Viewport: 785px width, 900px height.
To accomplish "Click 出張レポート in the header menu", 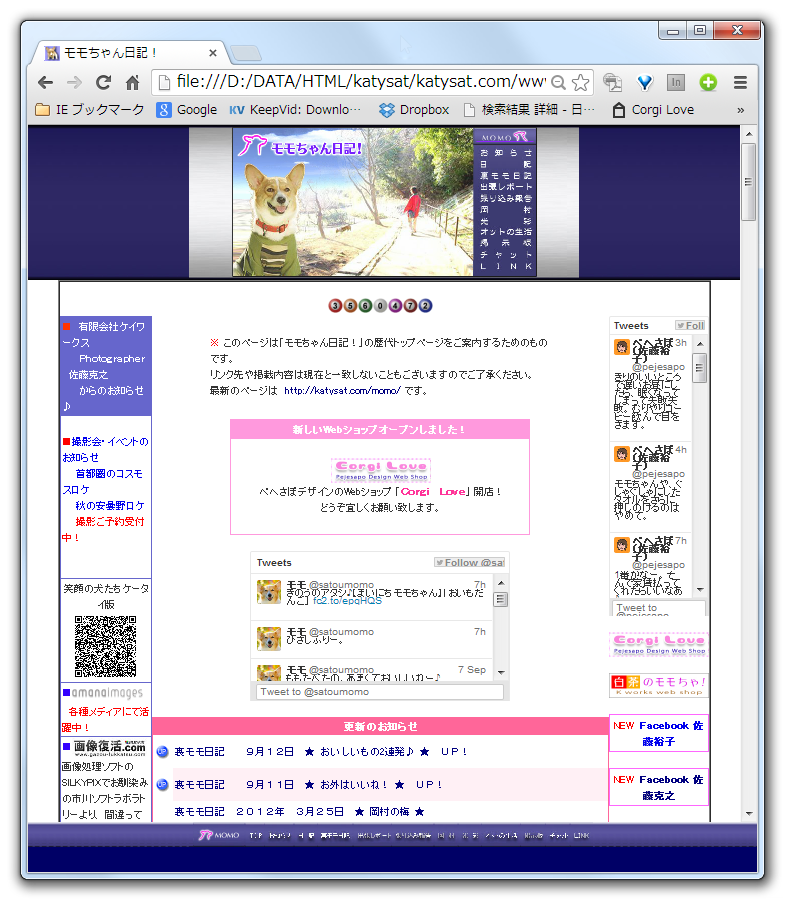I will [x=506, y=187].
